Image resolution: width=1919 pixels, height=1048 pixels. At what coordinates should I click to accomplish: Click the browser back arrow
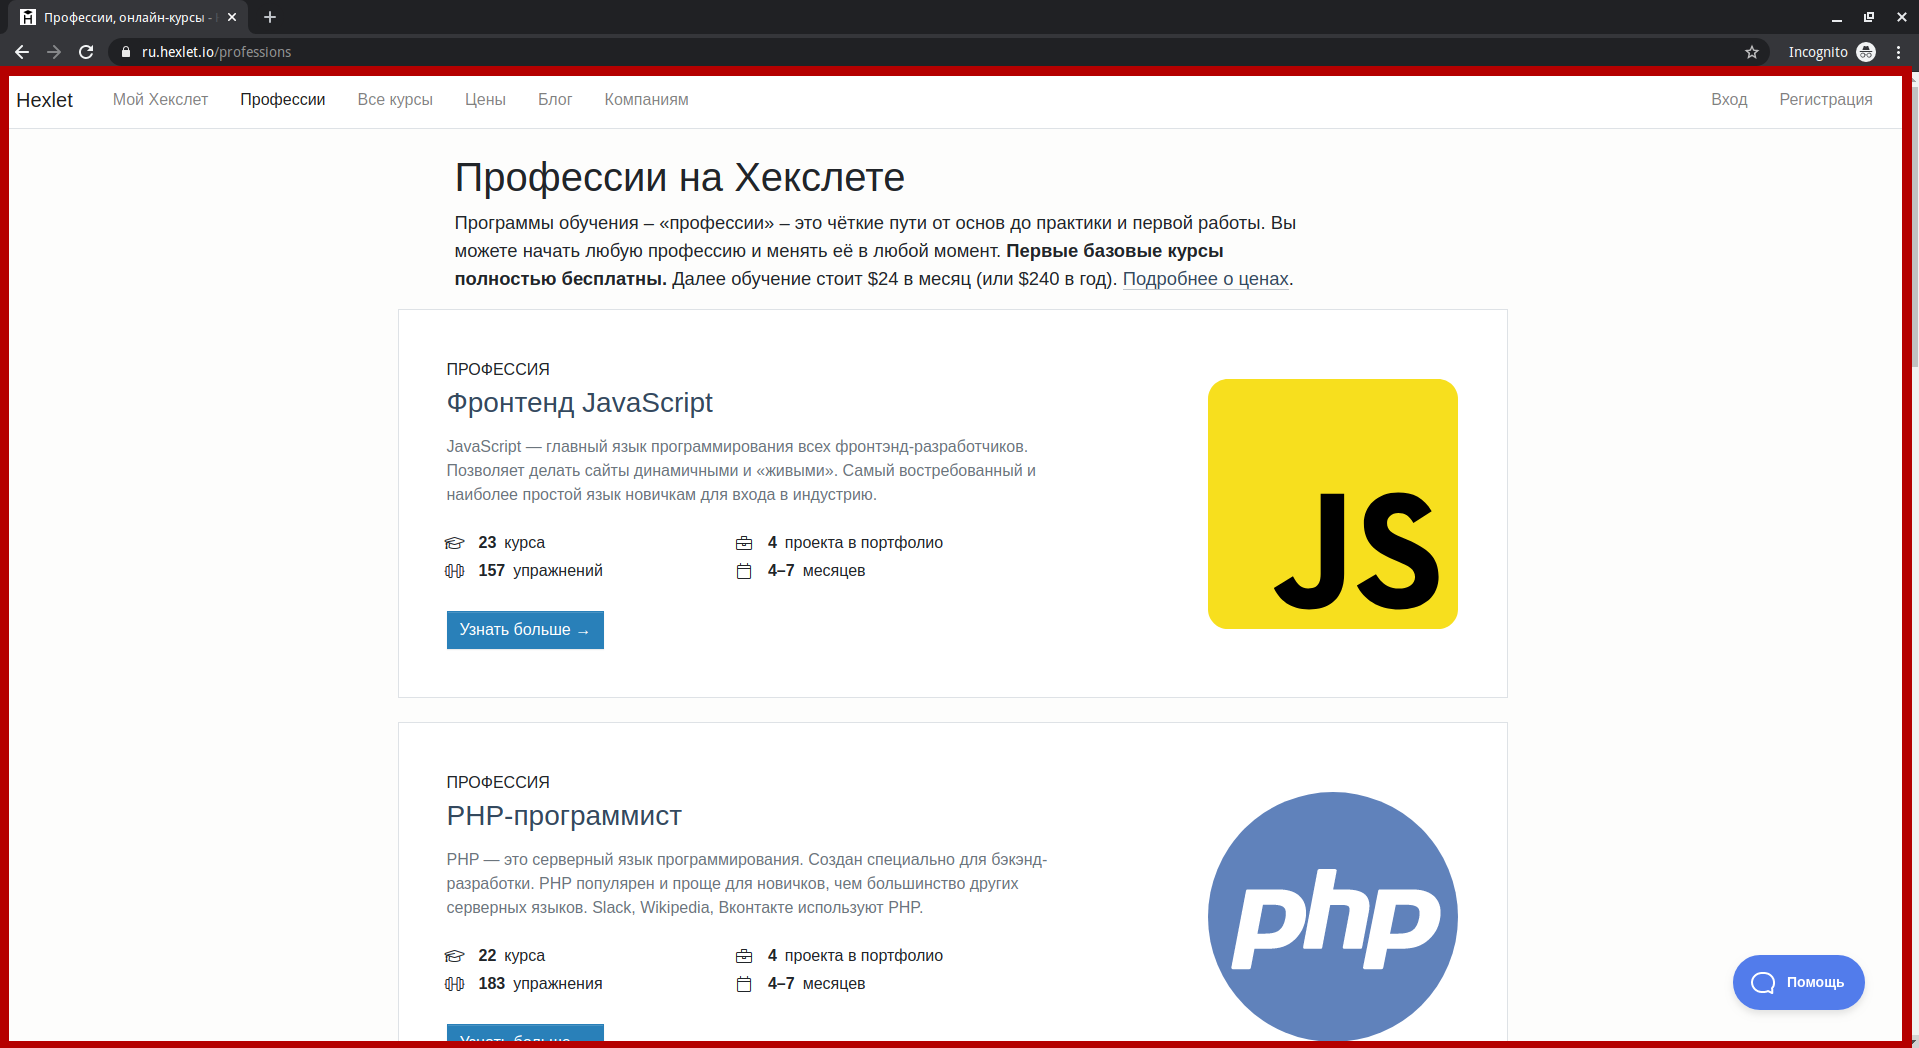tap(22, 52)
